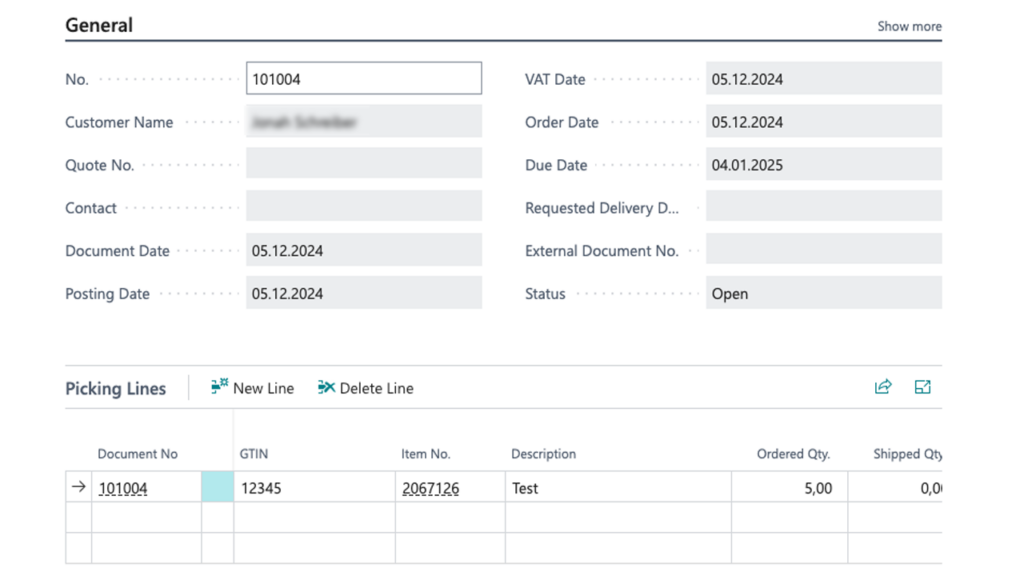Click the highlighted teal cell beside 101004
The height and width of the screenshot is (576, 1024).
click(x=217, y=487)
